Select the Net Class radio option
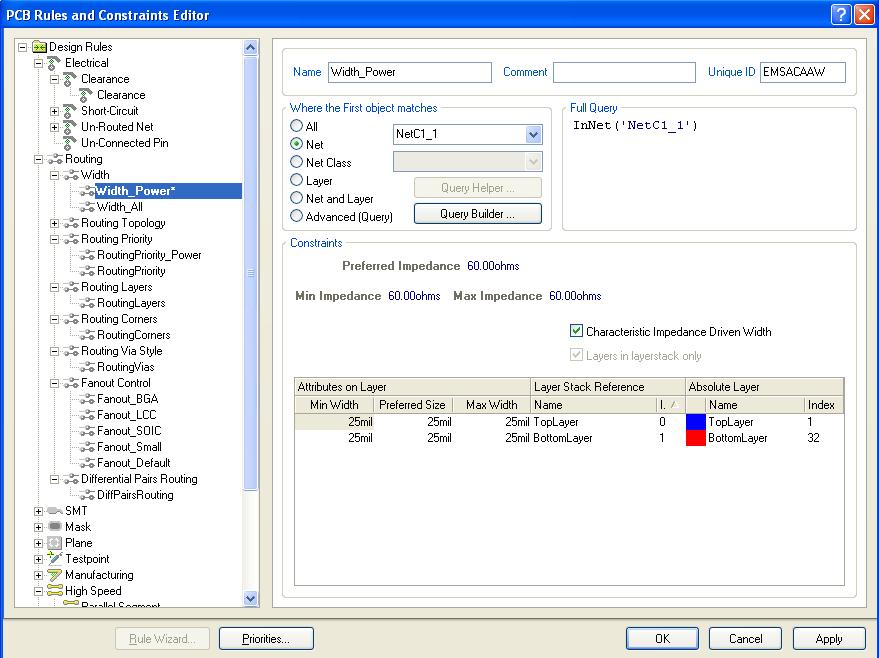 coord(297,162)
